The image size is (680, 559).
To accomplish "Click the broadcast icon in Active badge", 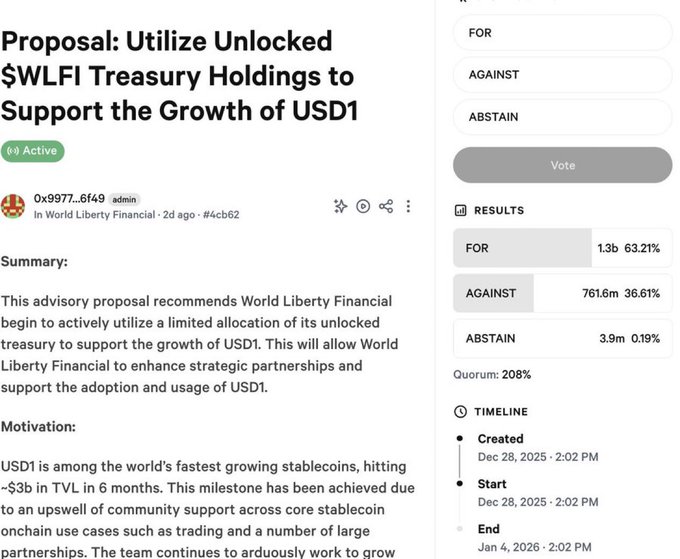I will click(x=13, y=151).
